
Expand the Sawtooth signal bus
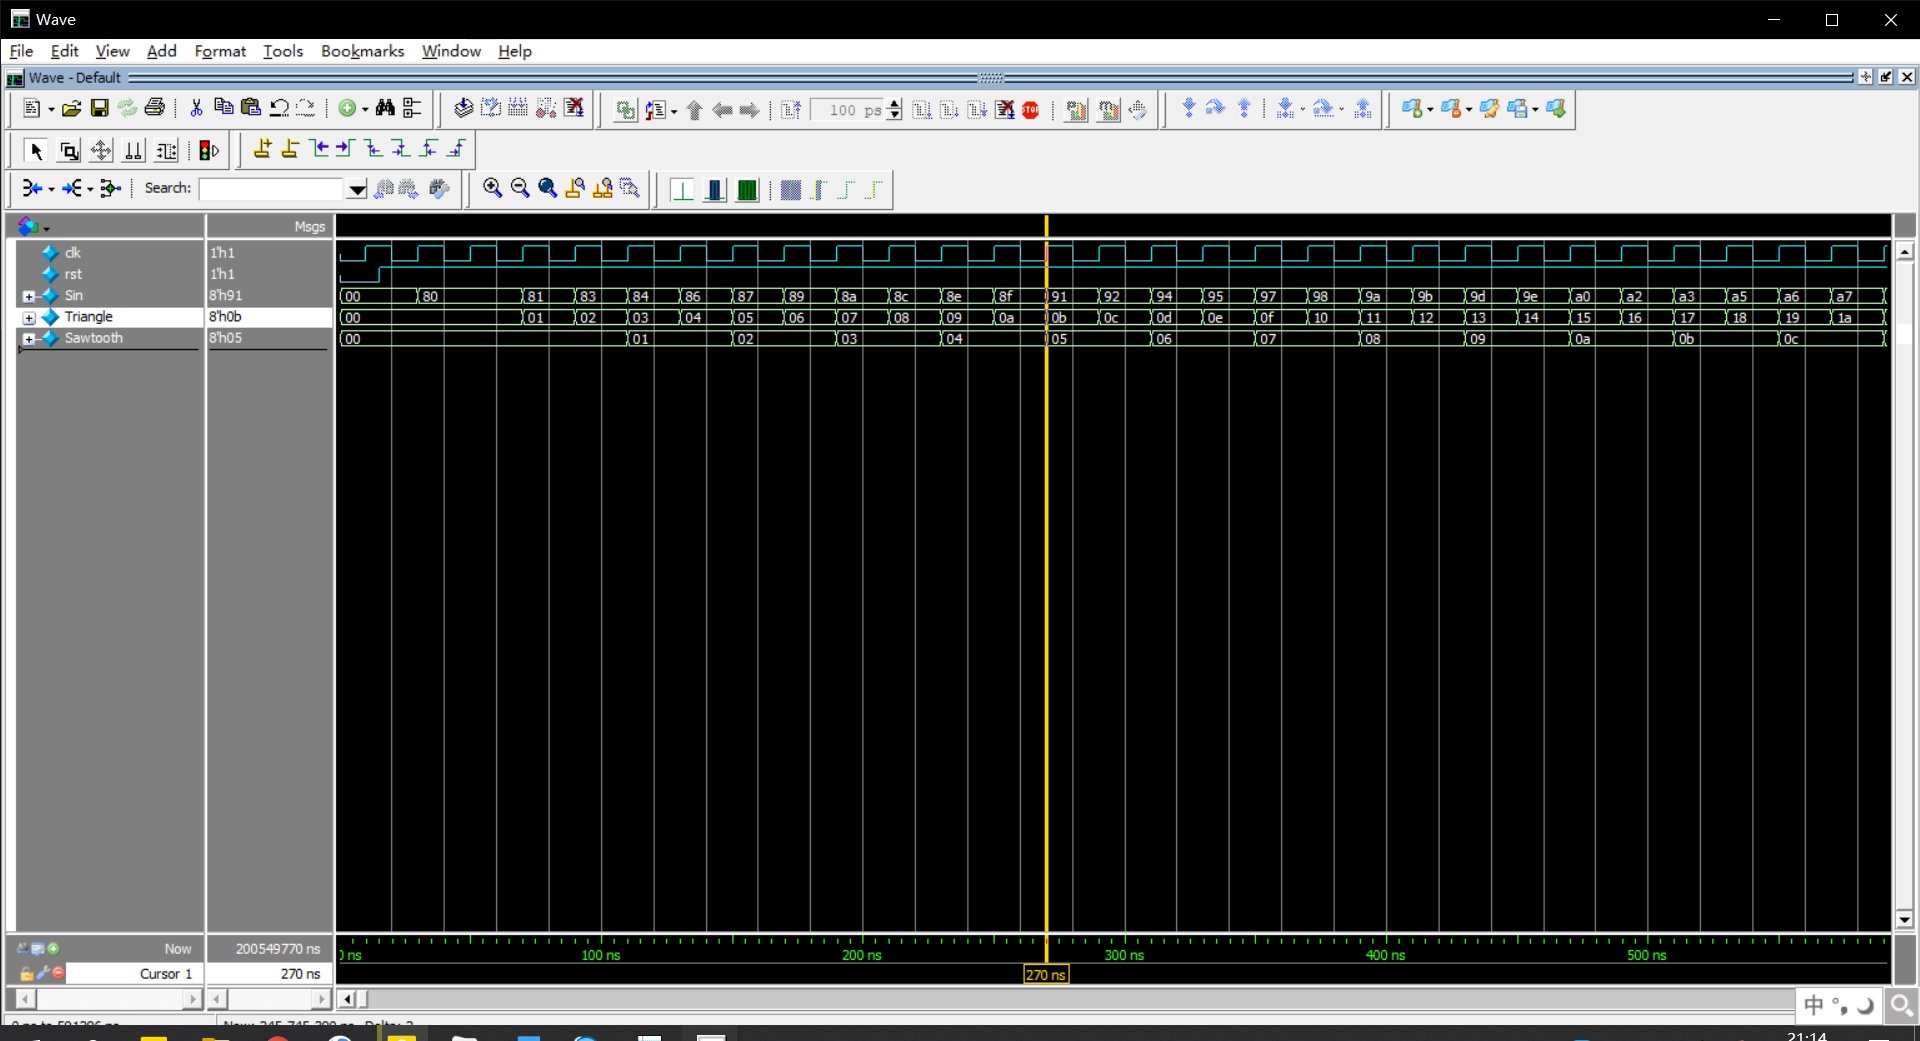coord(29,338)
